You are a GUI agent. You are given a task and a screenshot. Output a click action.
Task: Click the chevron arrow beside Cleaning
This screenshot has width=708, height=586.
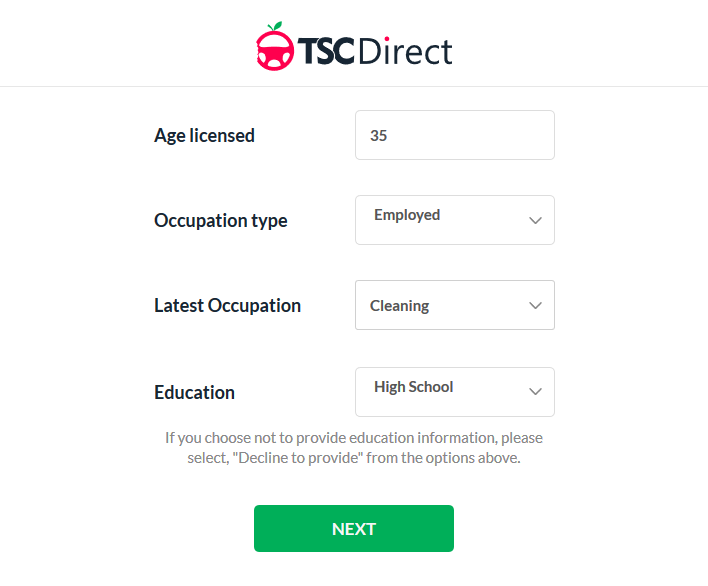(x=535, y=306)
